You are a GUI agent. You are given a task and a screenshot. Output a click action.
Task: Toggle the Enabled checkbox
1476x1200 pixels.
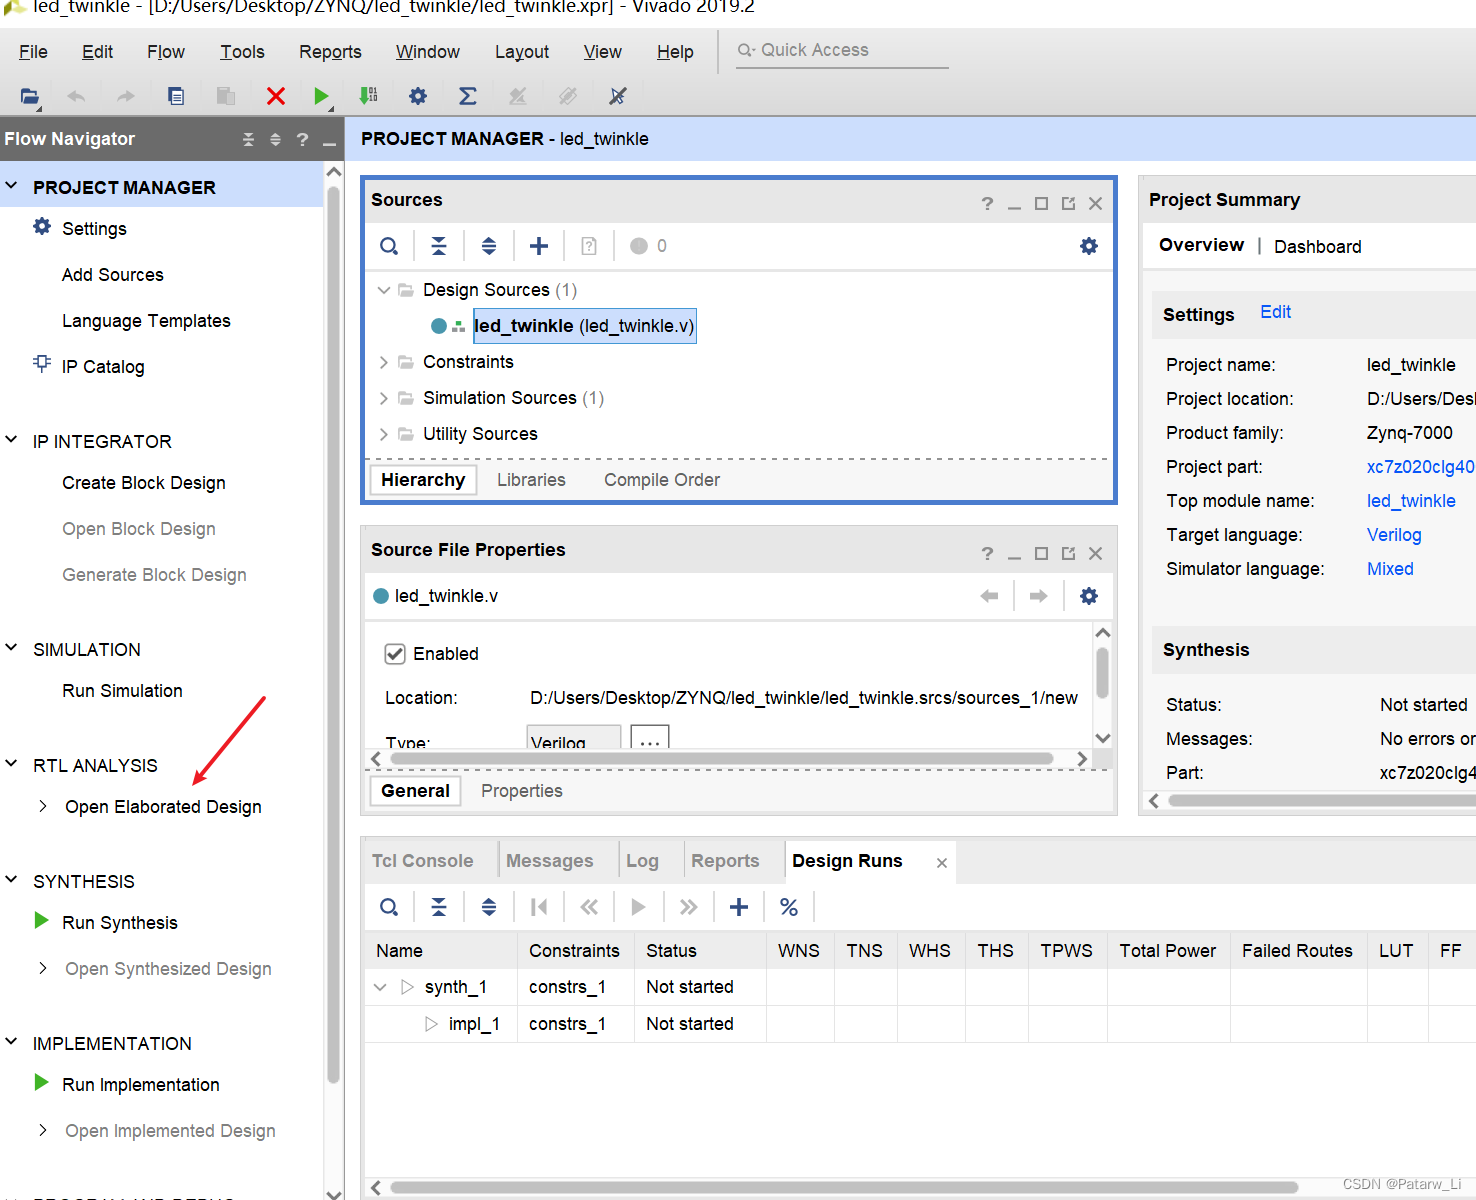(x=395, y=654)
